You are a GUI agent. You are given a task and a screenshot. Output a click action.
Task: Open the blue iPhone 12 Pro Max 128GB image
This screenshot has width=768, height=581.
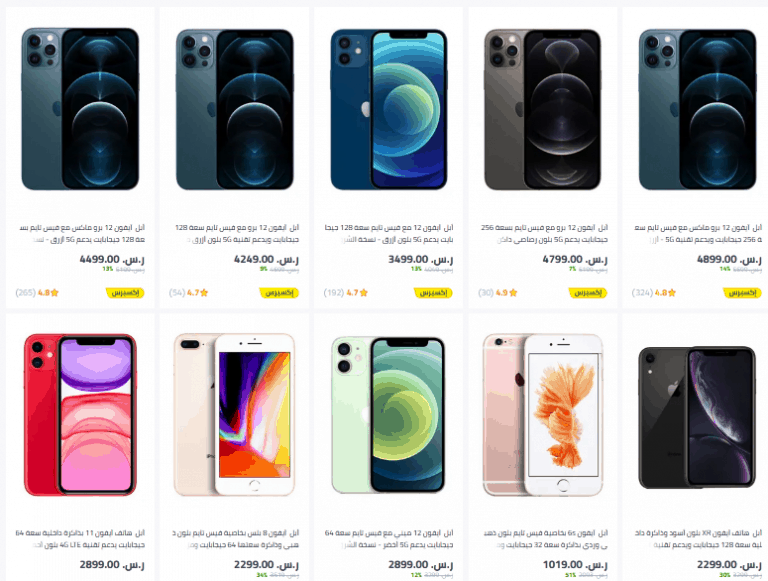coord(80,109)
